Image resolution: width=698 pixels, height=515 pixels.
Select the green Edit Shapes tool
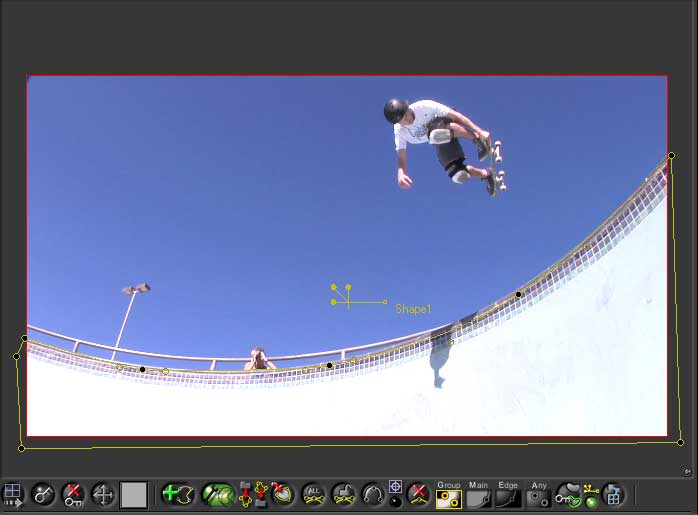(x=218, y=495)
